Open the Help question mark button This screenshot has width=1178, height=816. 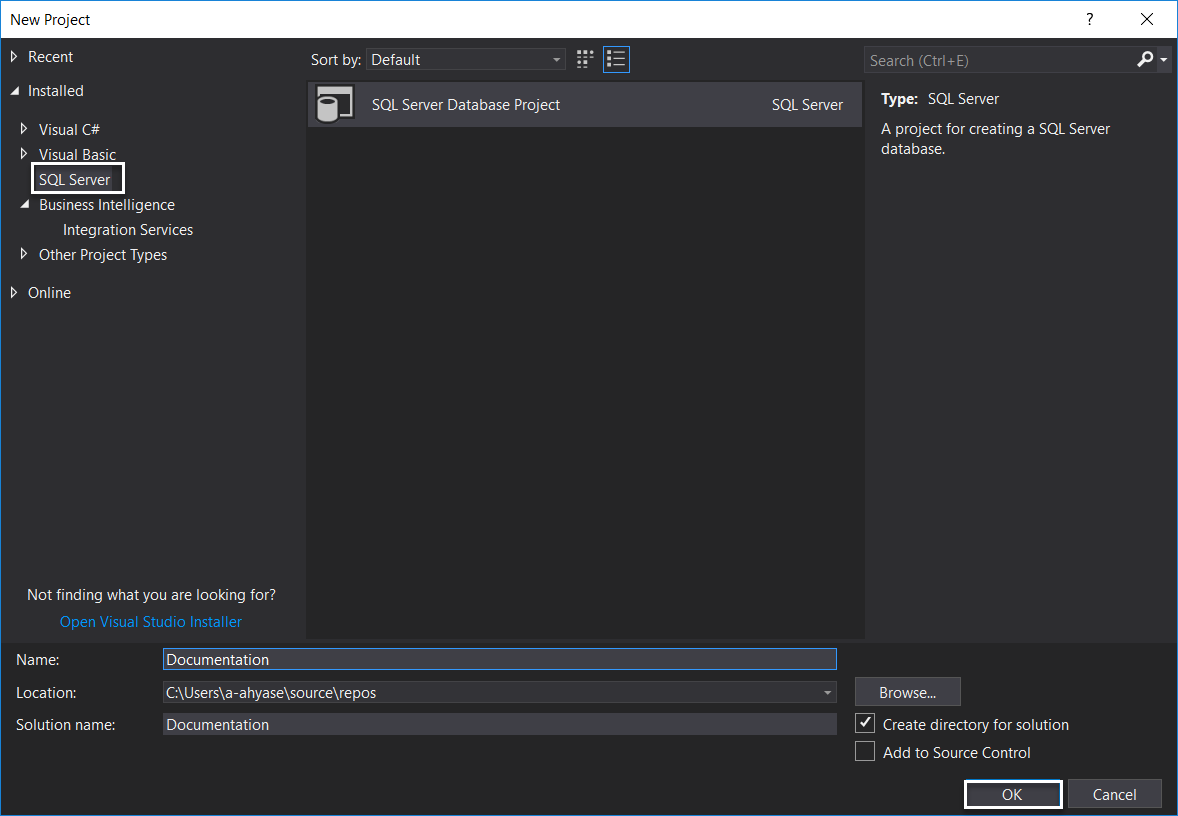coord(1089,20)
